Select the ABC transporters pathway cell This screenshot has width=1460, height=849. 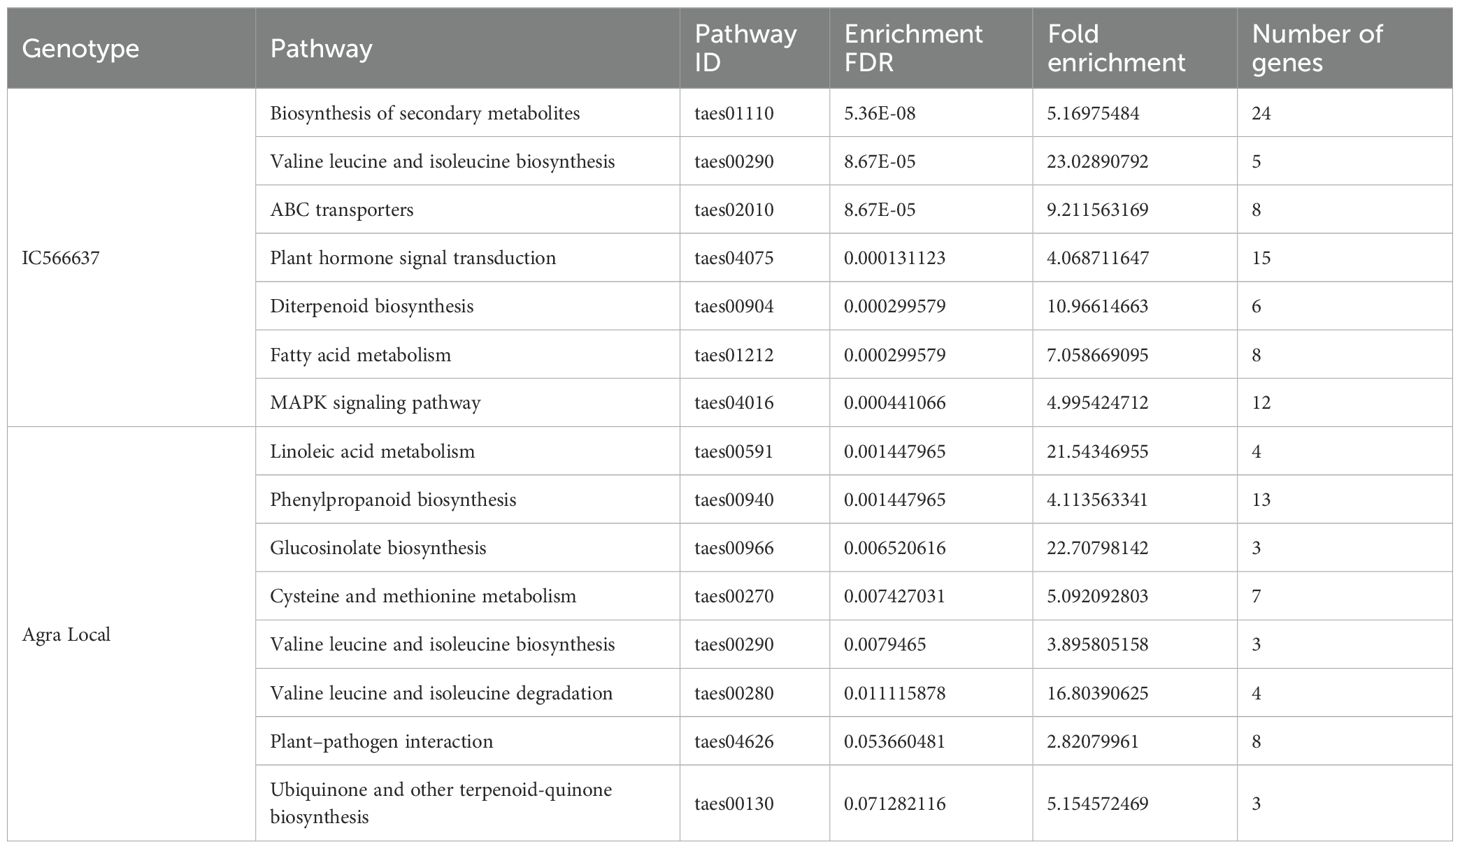pos(342,210)
